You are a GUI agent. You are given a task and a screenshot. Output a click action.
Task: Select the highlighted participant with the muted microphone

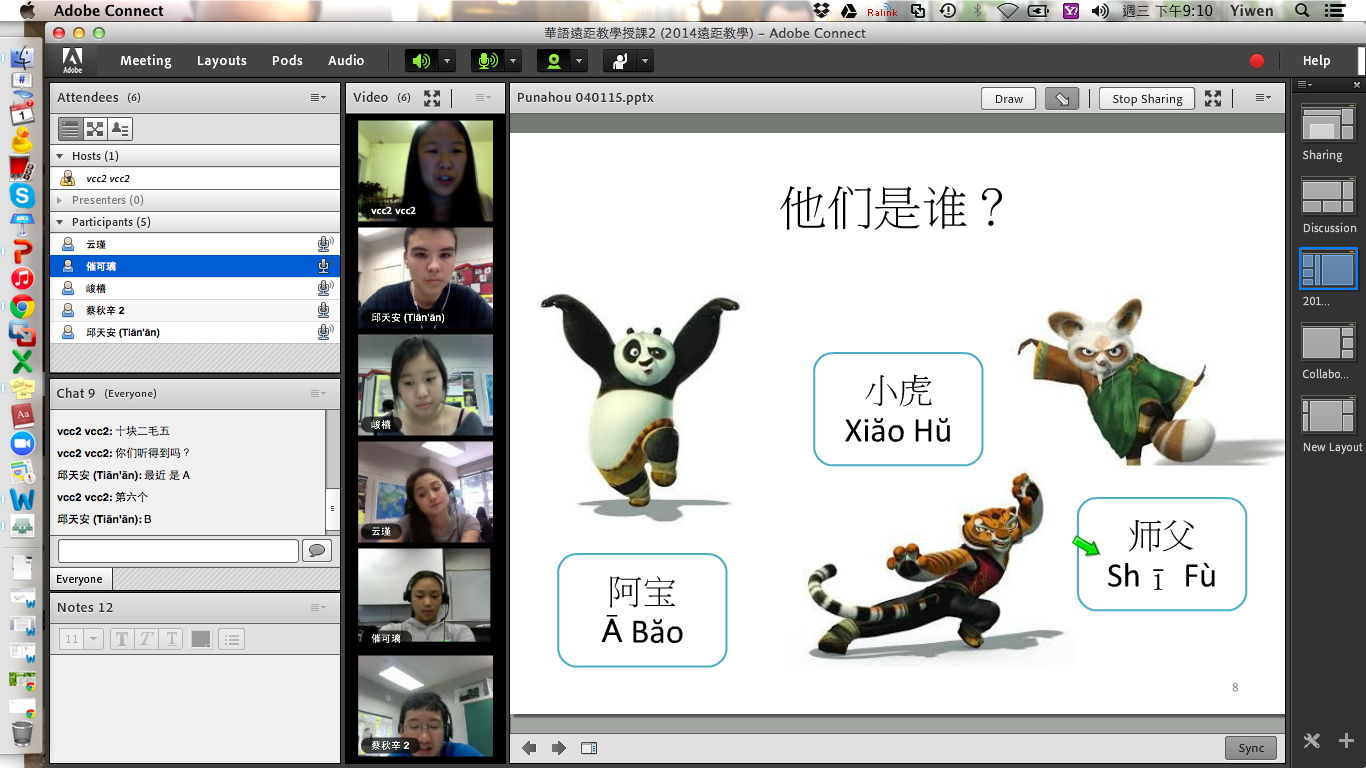[x=195, y=266]
